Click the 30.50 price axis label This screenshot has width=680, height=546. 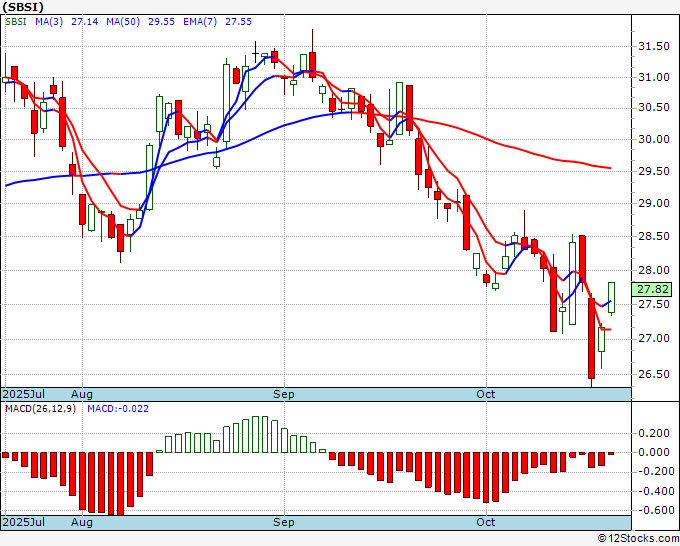tap(654, 108)
